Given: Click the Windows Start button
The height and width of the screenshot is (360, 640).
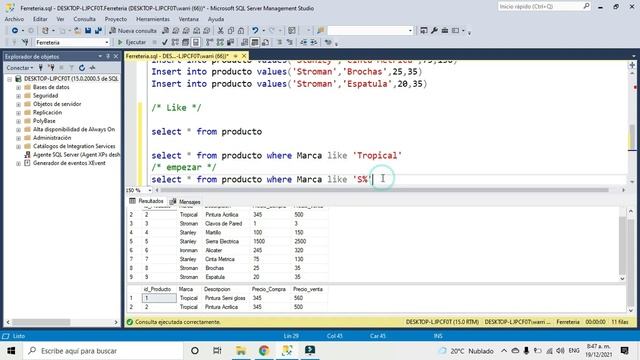Looking at the screenshot, I should (11, 351).
